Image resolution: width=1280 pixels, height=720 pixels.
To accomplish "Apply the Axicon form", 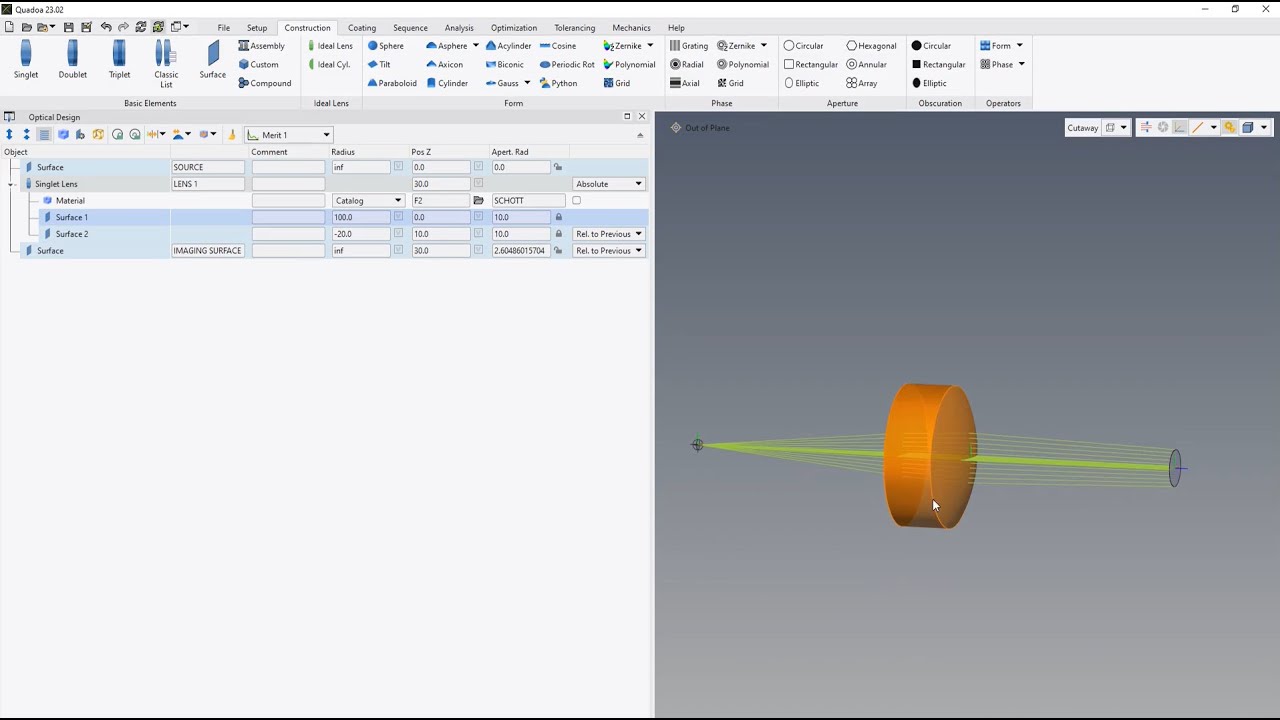I will 445,65.
